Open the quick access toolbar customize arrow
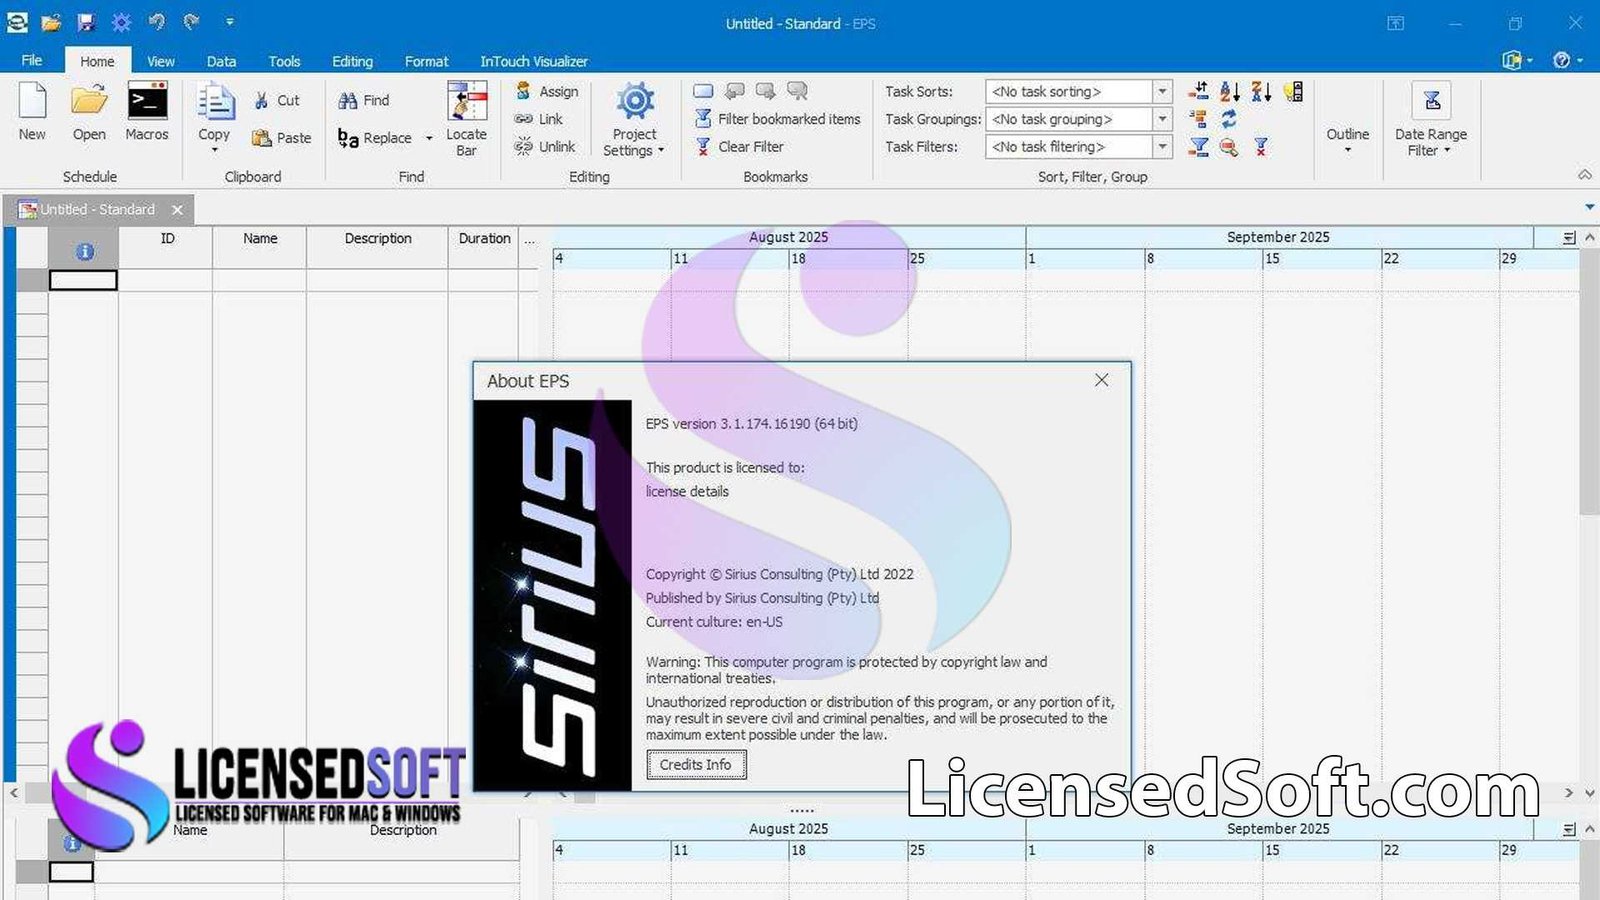This screenshot has width=1600, height=900. [229, 22]
